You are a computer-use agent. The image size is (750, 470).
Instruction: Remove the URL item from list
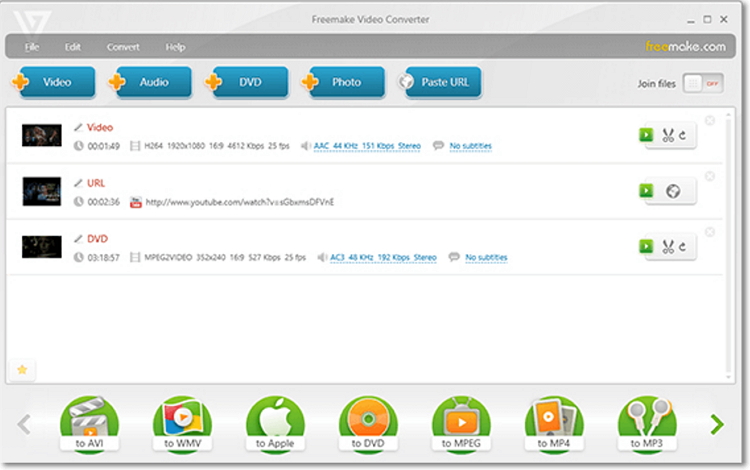click(710, 176)
